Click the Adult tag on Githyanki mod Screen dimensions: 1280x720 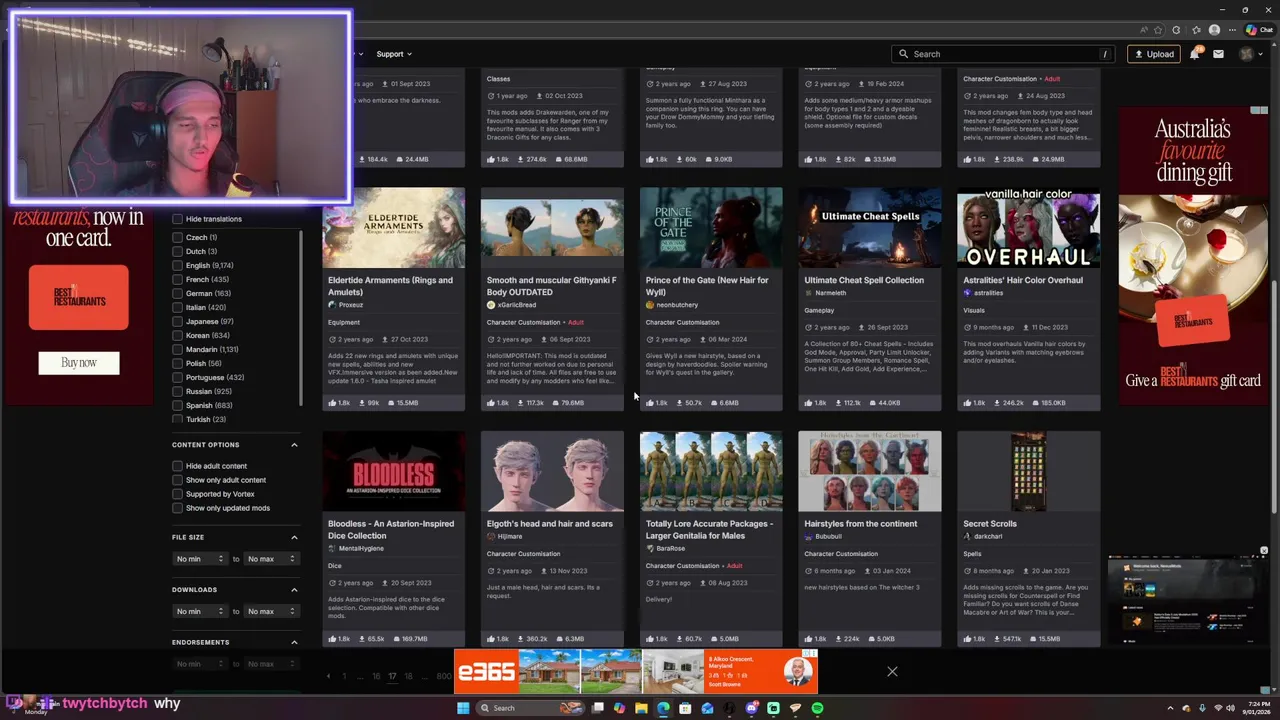tap(576, 322)
